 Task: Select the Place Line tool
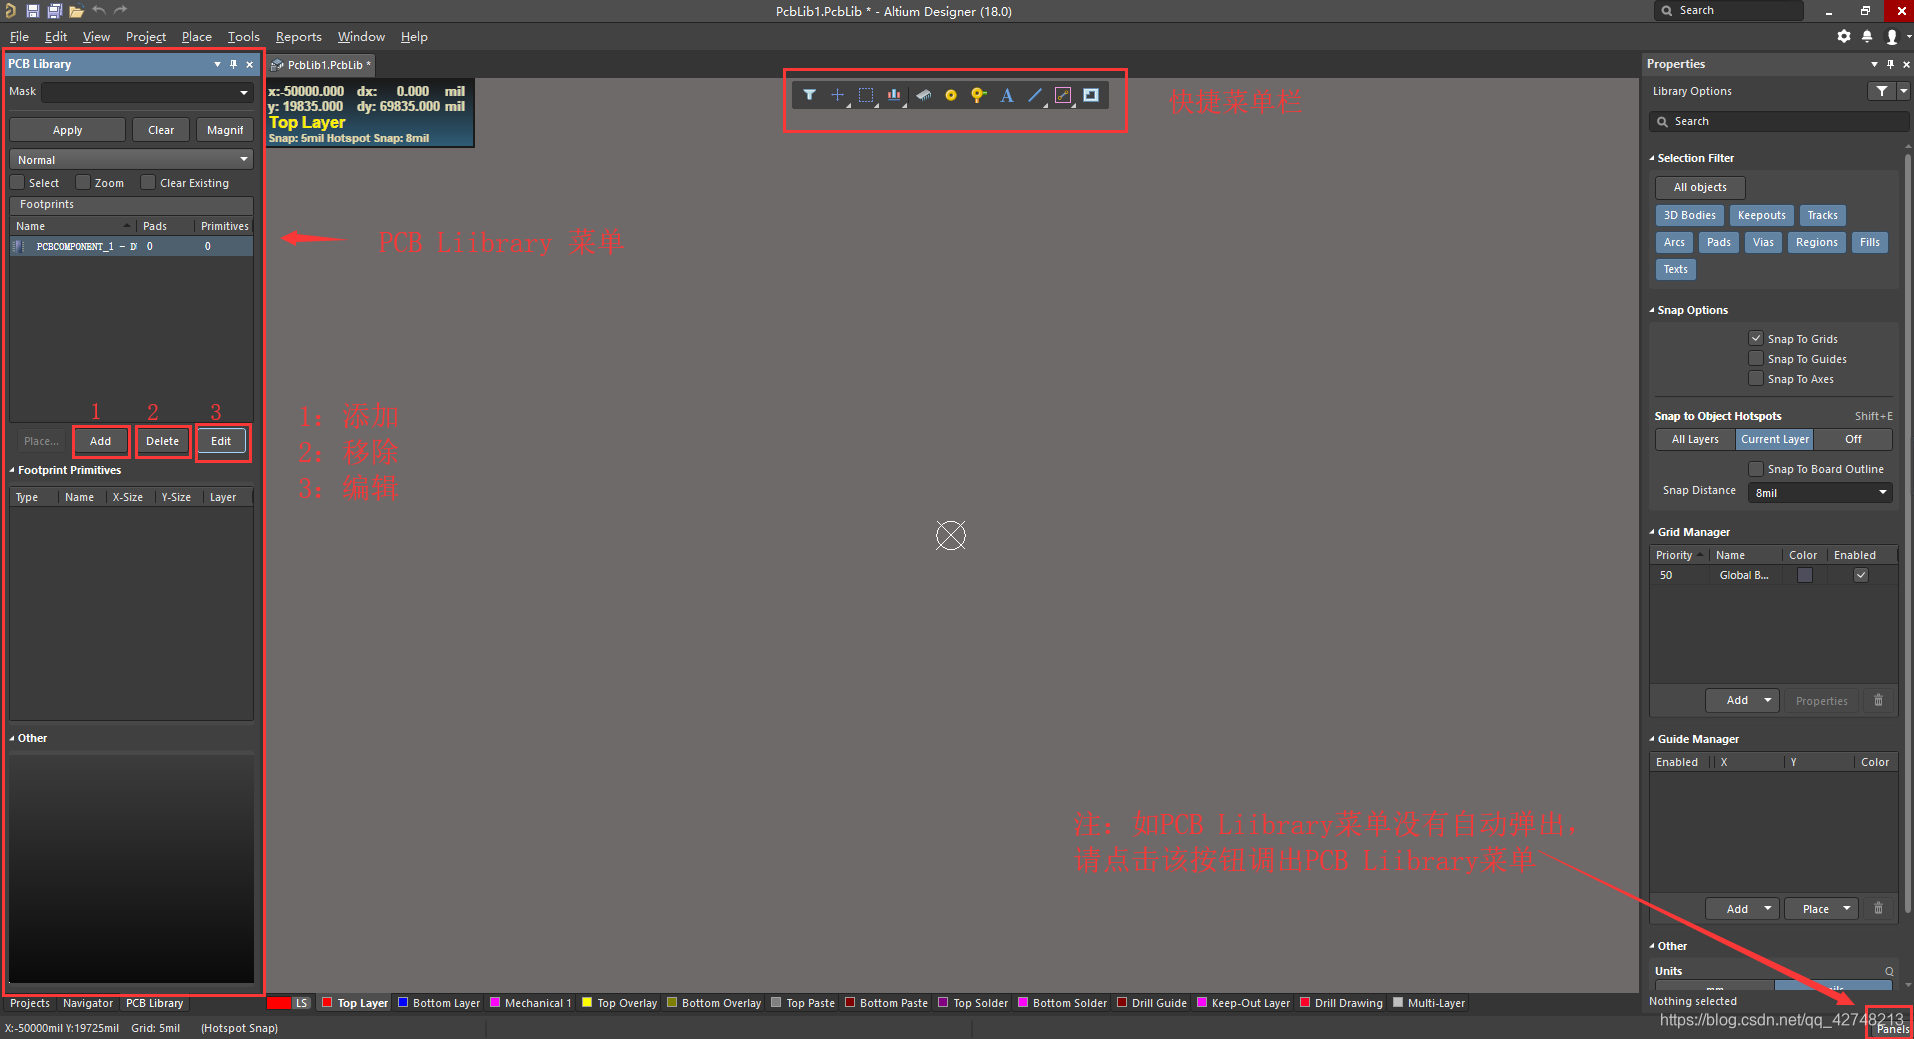[x=1035, y=95]
